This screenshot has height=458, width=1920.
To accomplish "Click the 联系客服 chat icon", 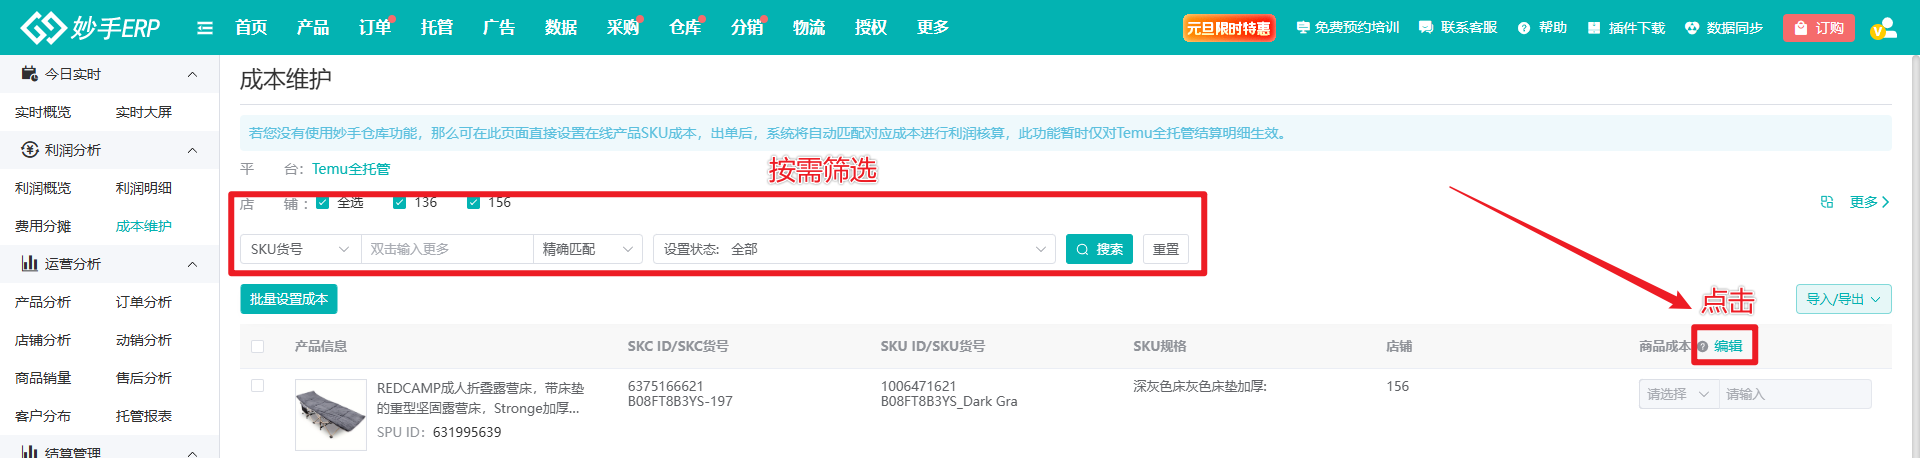I will click(1426, 28).
